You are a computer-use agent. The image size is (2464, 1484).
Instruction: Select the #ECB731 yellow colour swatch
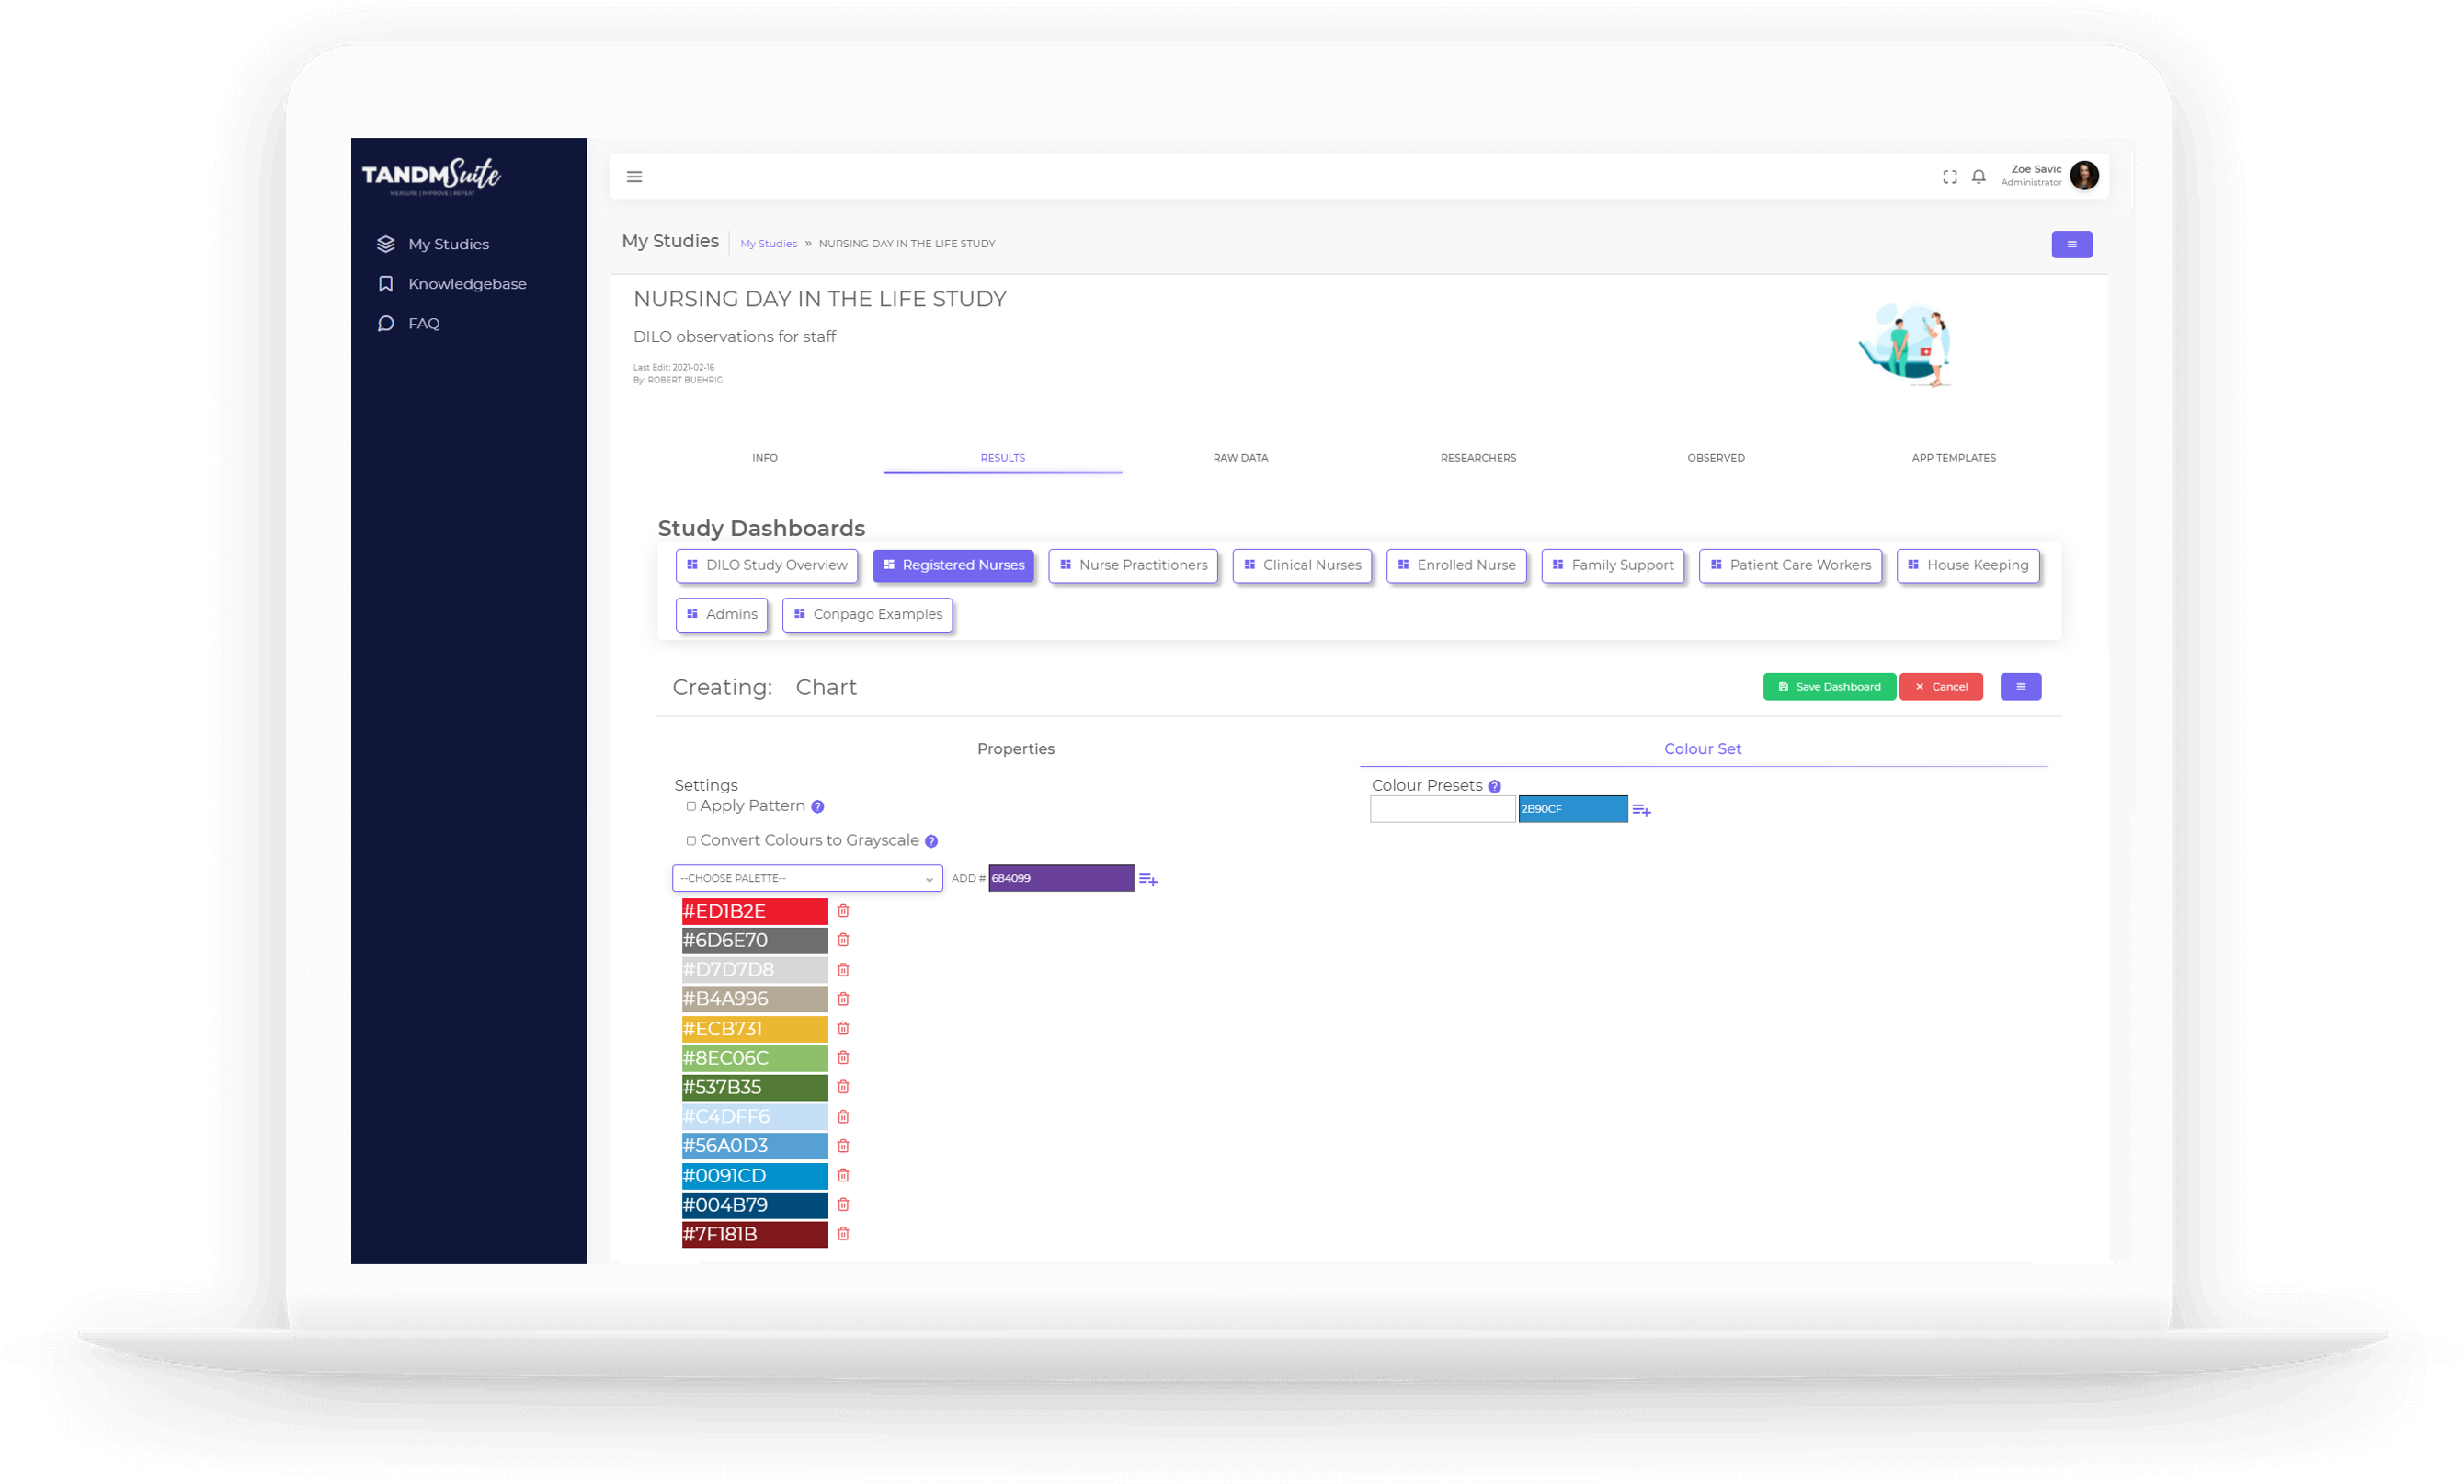click(x=754, y=1029)
